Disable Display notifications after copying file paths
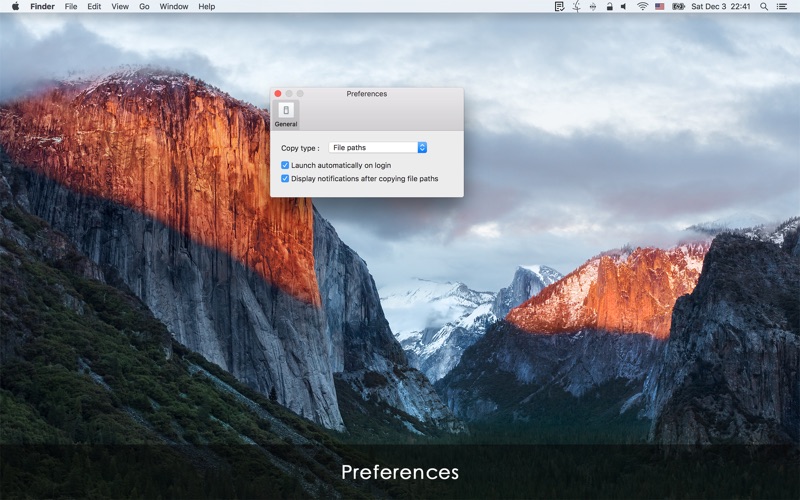Viewport: 800px width, 500px height. (x=285, y=179)
